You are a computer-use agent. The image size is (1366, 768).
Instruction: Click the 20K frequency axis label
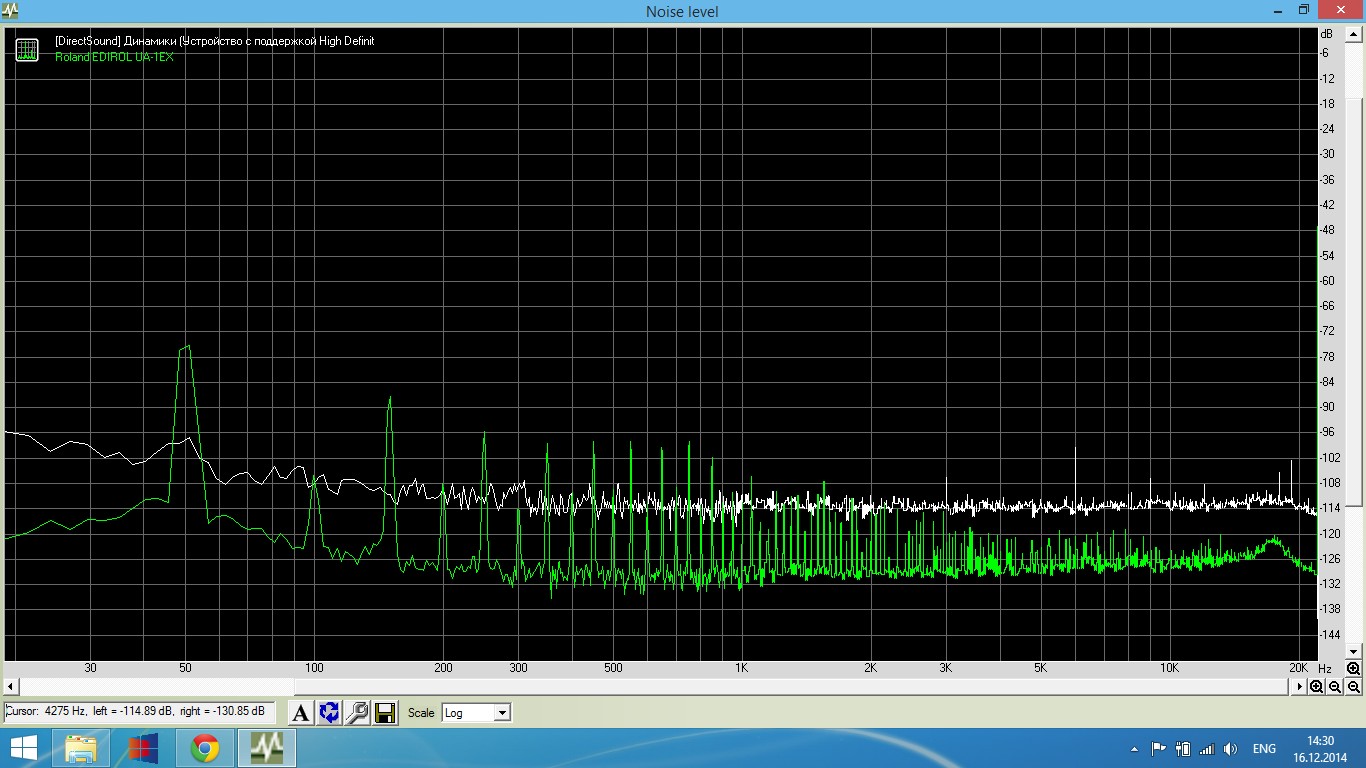pos(1297,668)
